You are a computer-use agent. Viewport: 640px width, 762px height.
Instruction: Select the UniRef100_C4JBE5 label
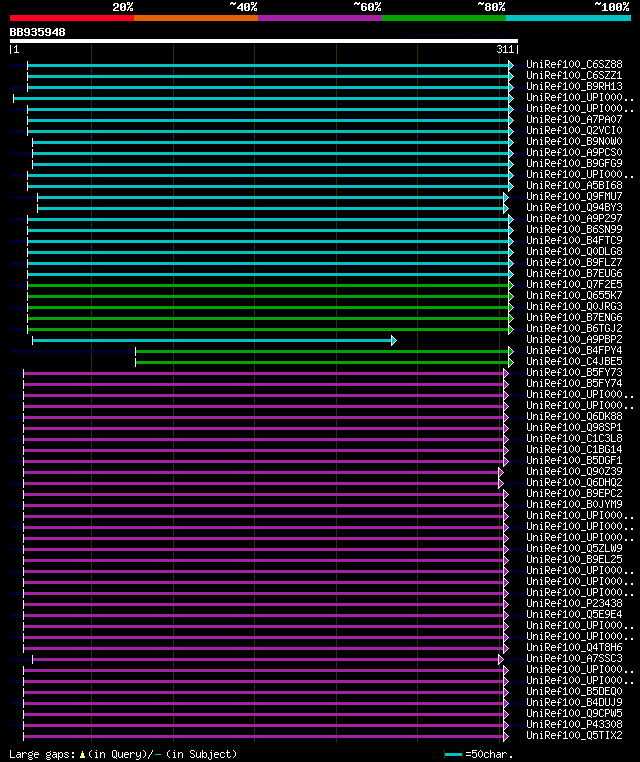[574, 361]
